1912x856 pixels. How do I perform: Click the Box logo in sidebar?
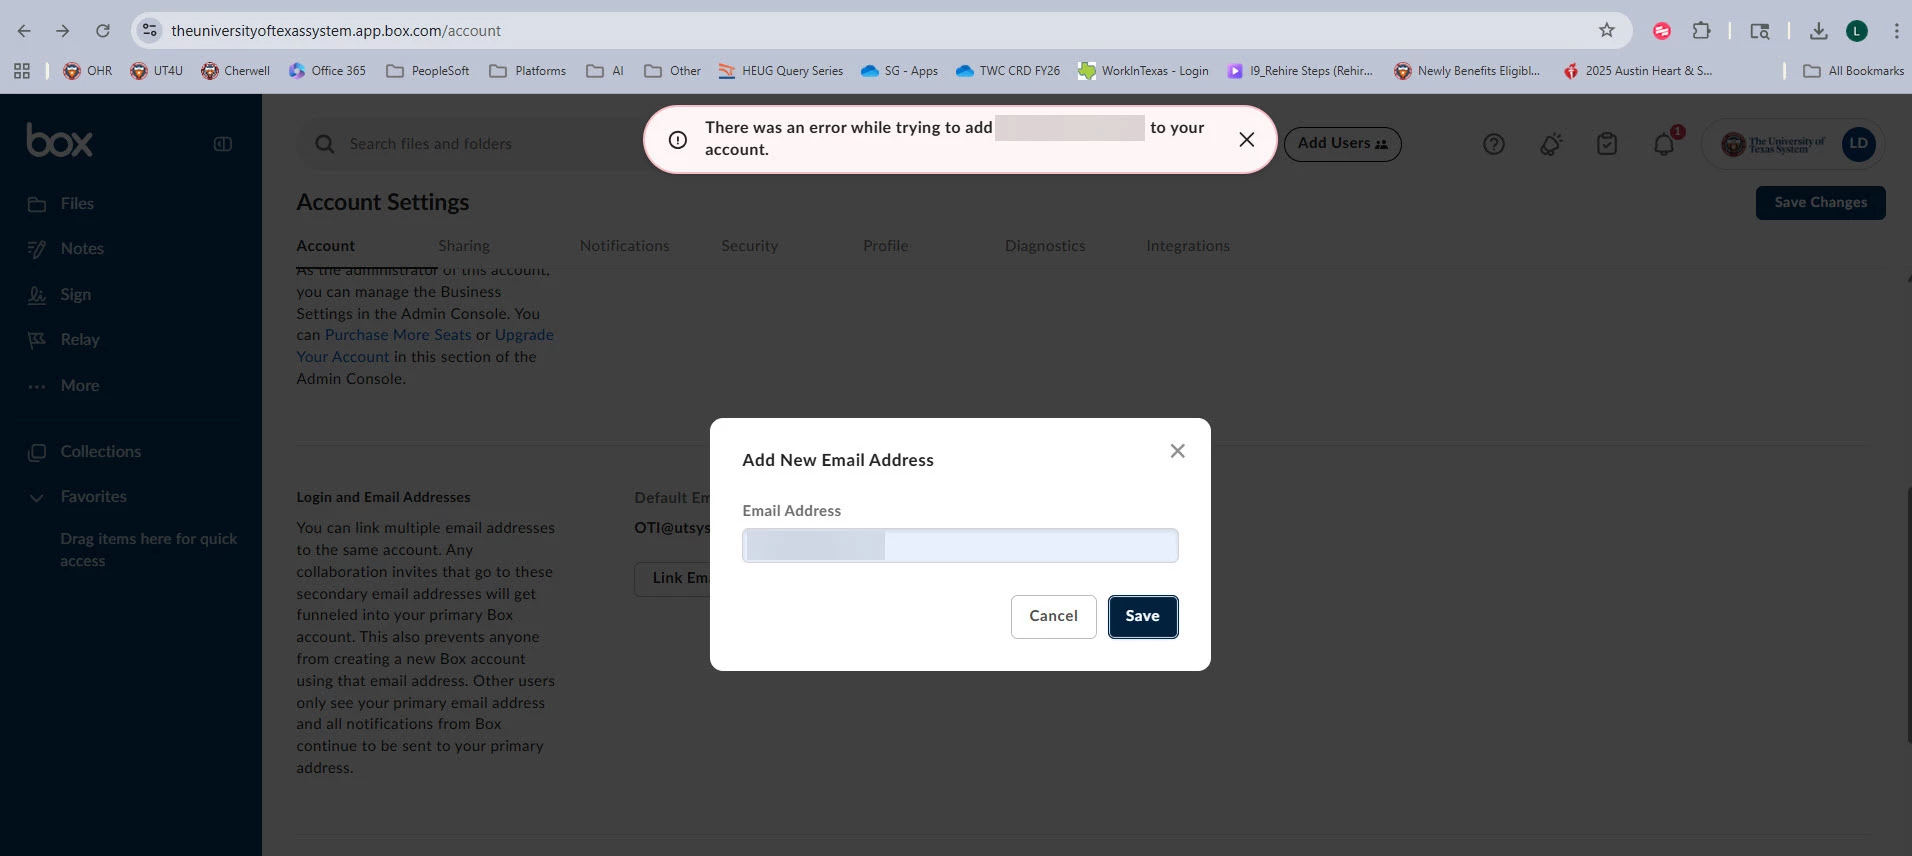pyautogui.click(x=59, y=141)
